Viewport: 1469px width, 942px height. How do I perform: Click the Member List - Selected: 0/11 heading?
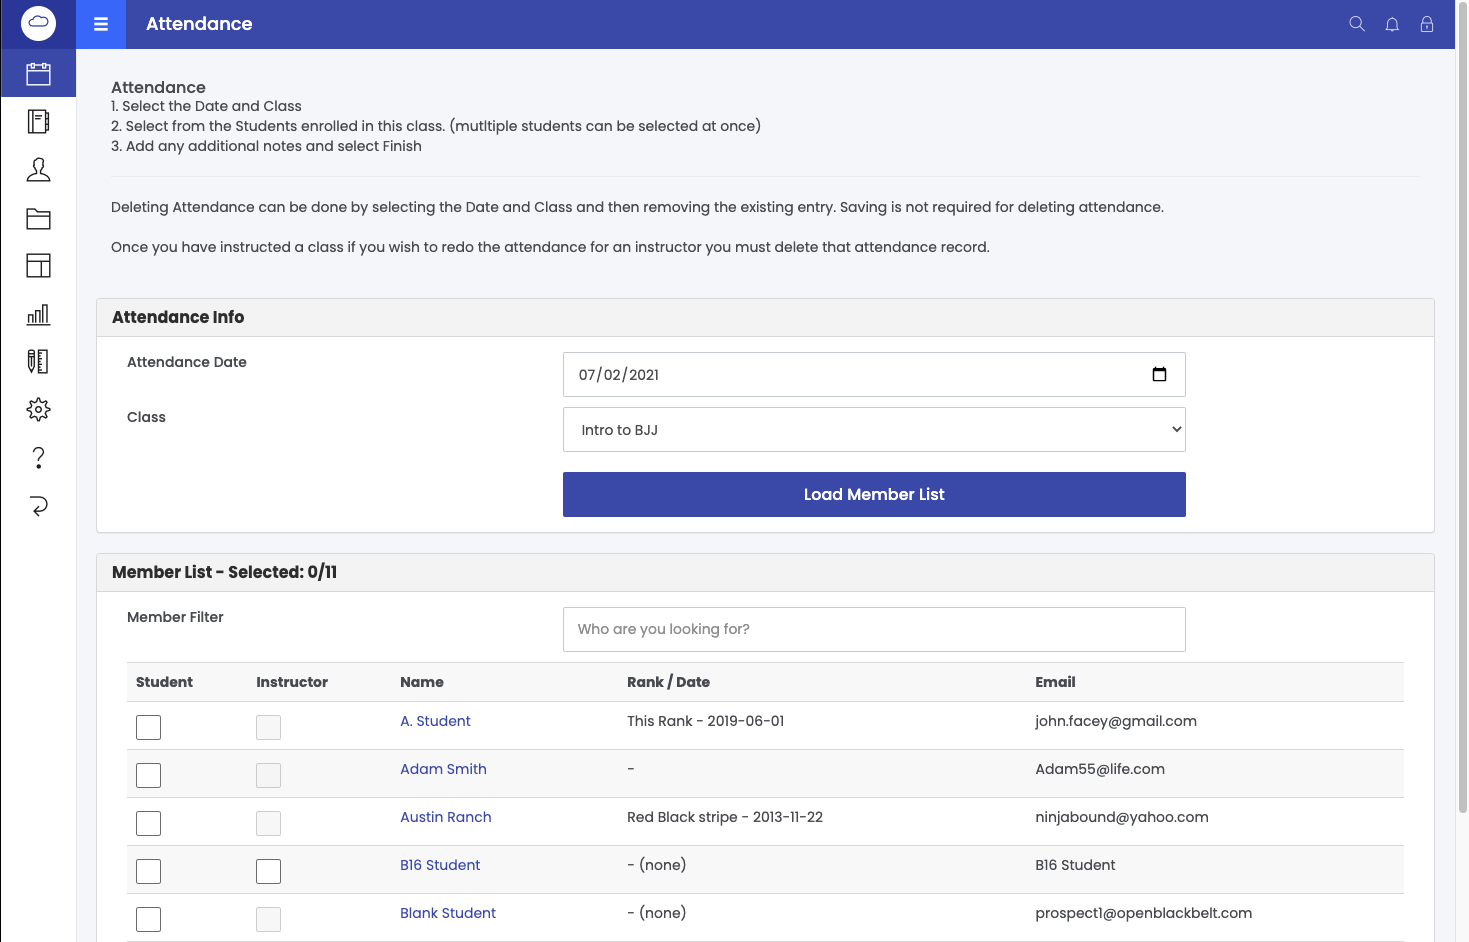point(224,572)
